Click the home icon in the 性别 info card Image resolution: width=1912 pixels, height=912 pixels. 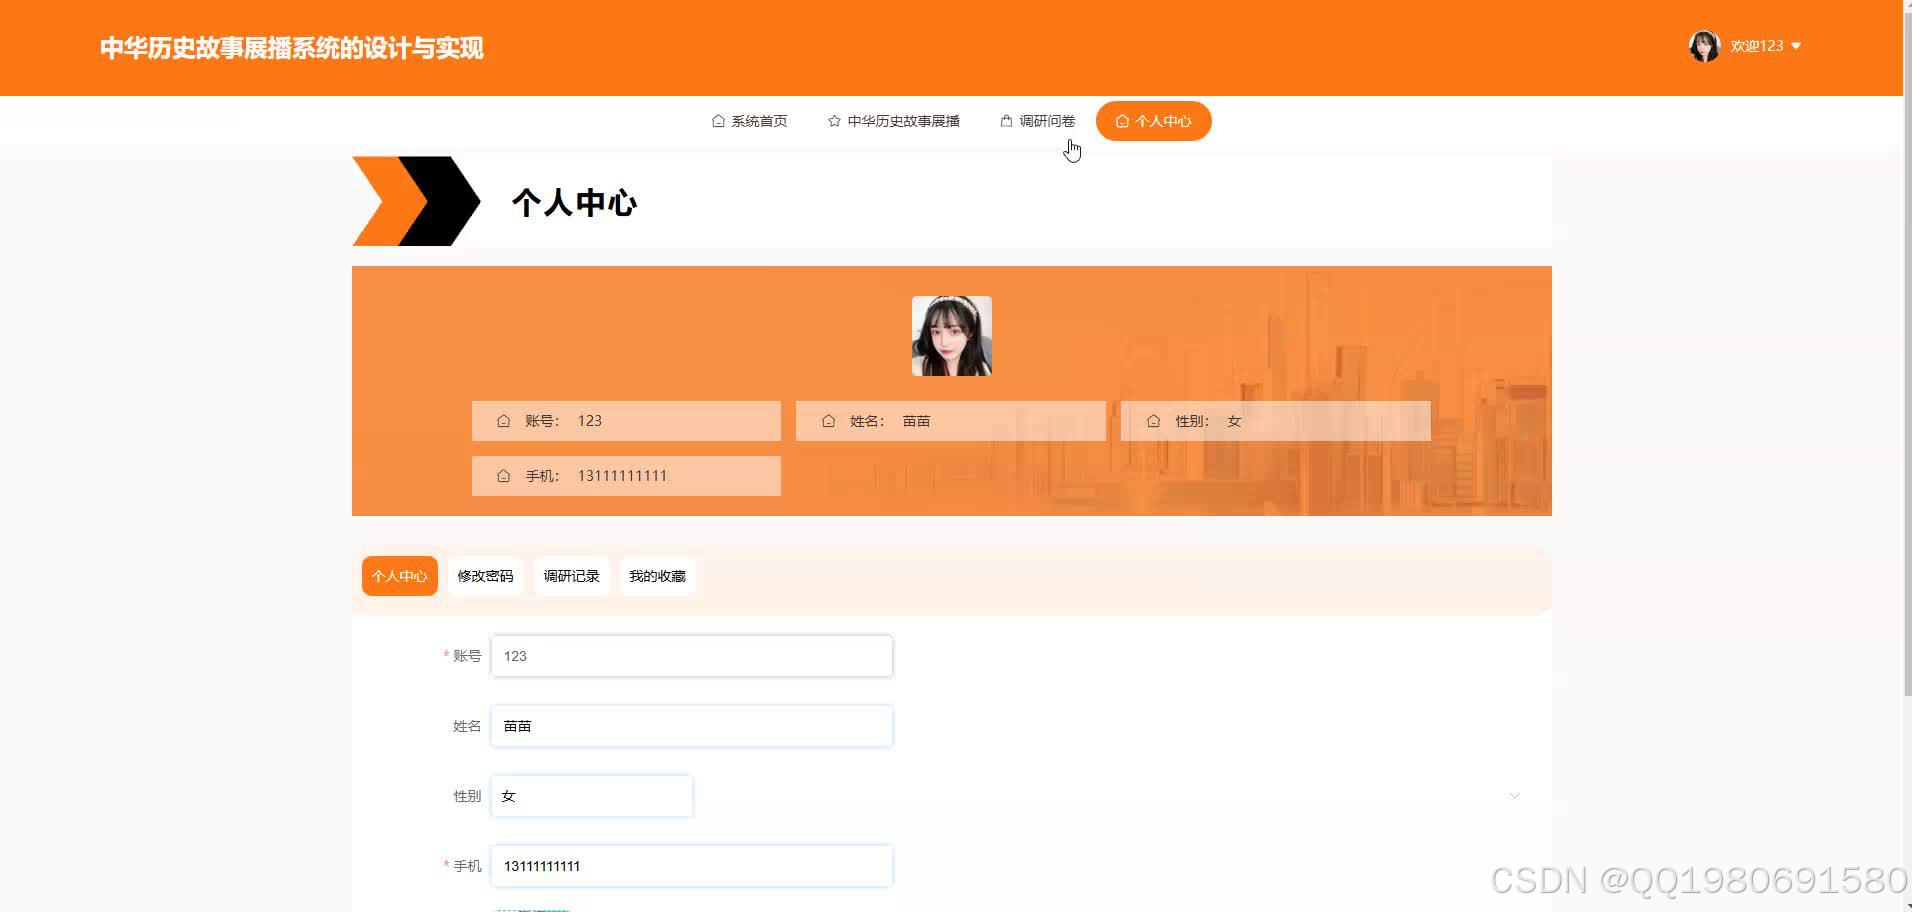coord(1153,421)
